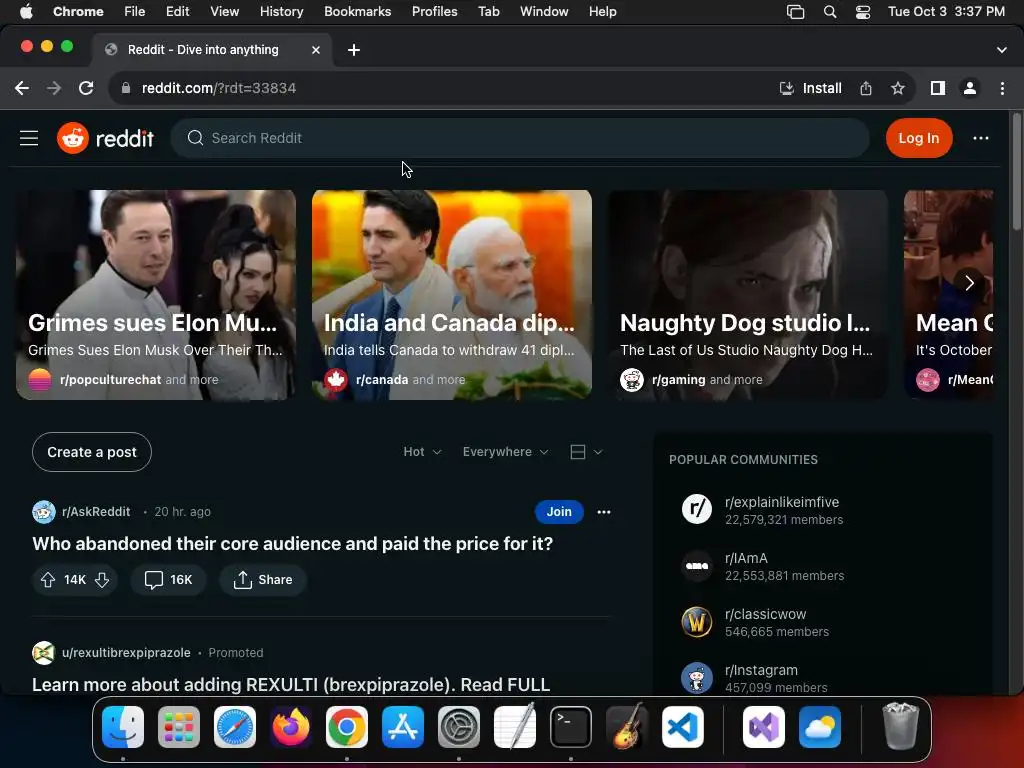
Task: Click the Install app button
Action: click(810, 88)
